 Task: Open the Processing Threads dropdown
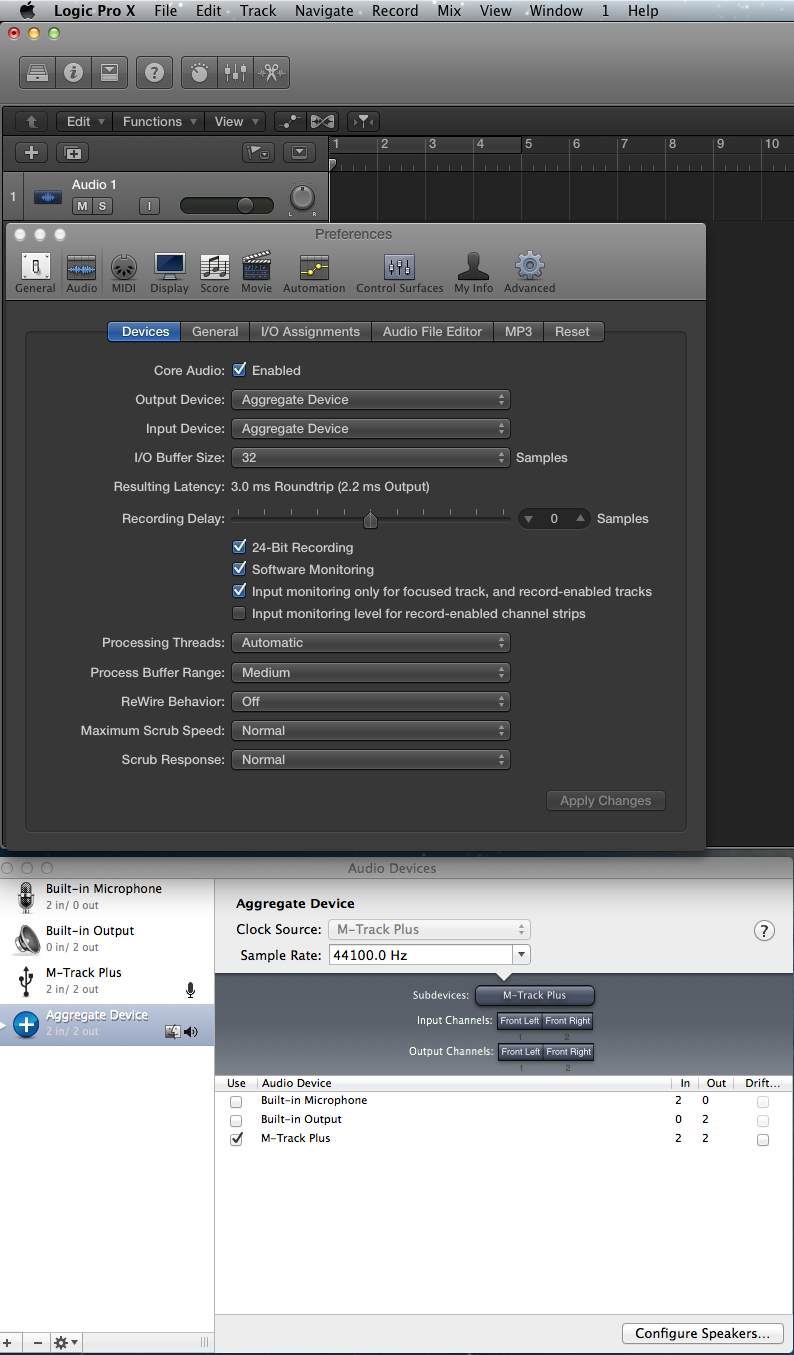coord(370,643)
